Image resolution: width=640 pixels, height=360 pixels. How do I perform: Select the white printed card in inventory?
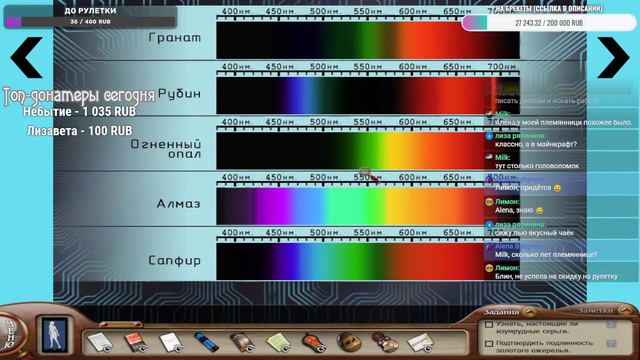(x=420, y=342)
